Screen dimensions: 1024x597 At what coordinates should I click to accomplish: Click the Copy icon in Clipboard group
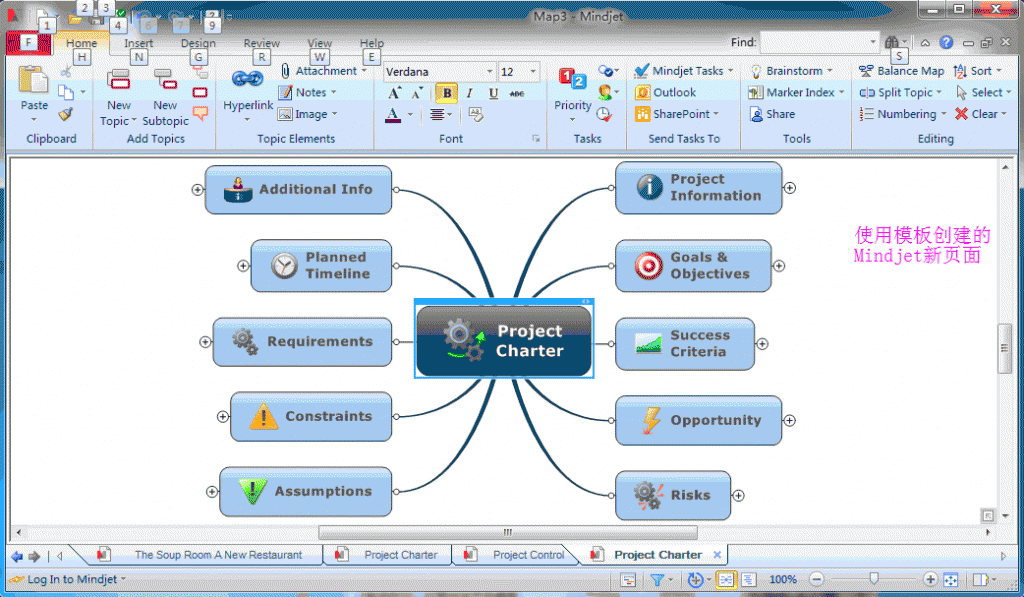pyautogui.click(x=65, y=92)
